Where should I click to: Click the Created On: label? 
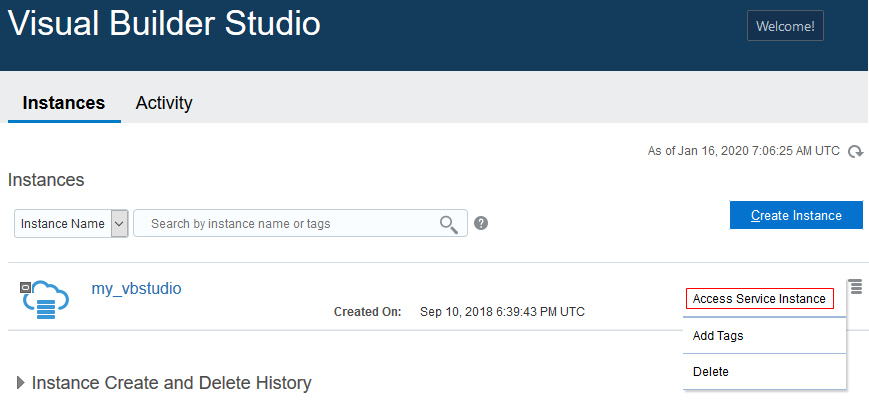tap(367, 312)
